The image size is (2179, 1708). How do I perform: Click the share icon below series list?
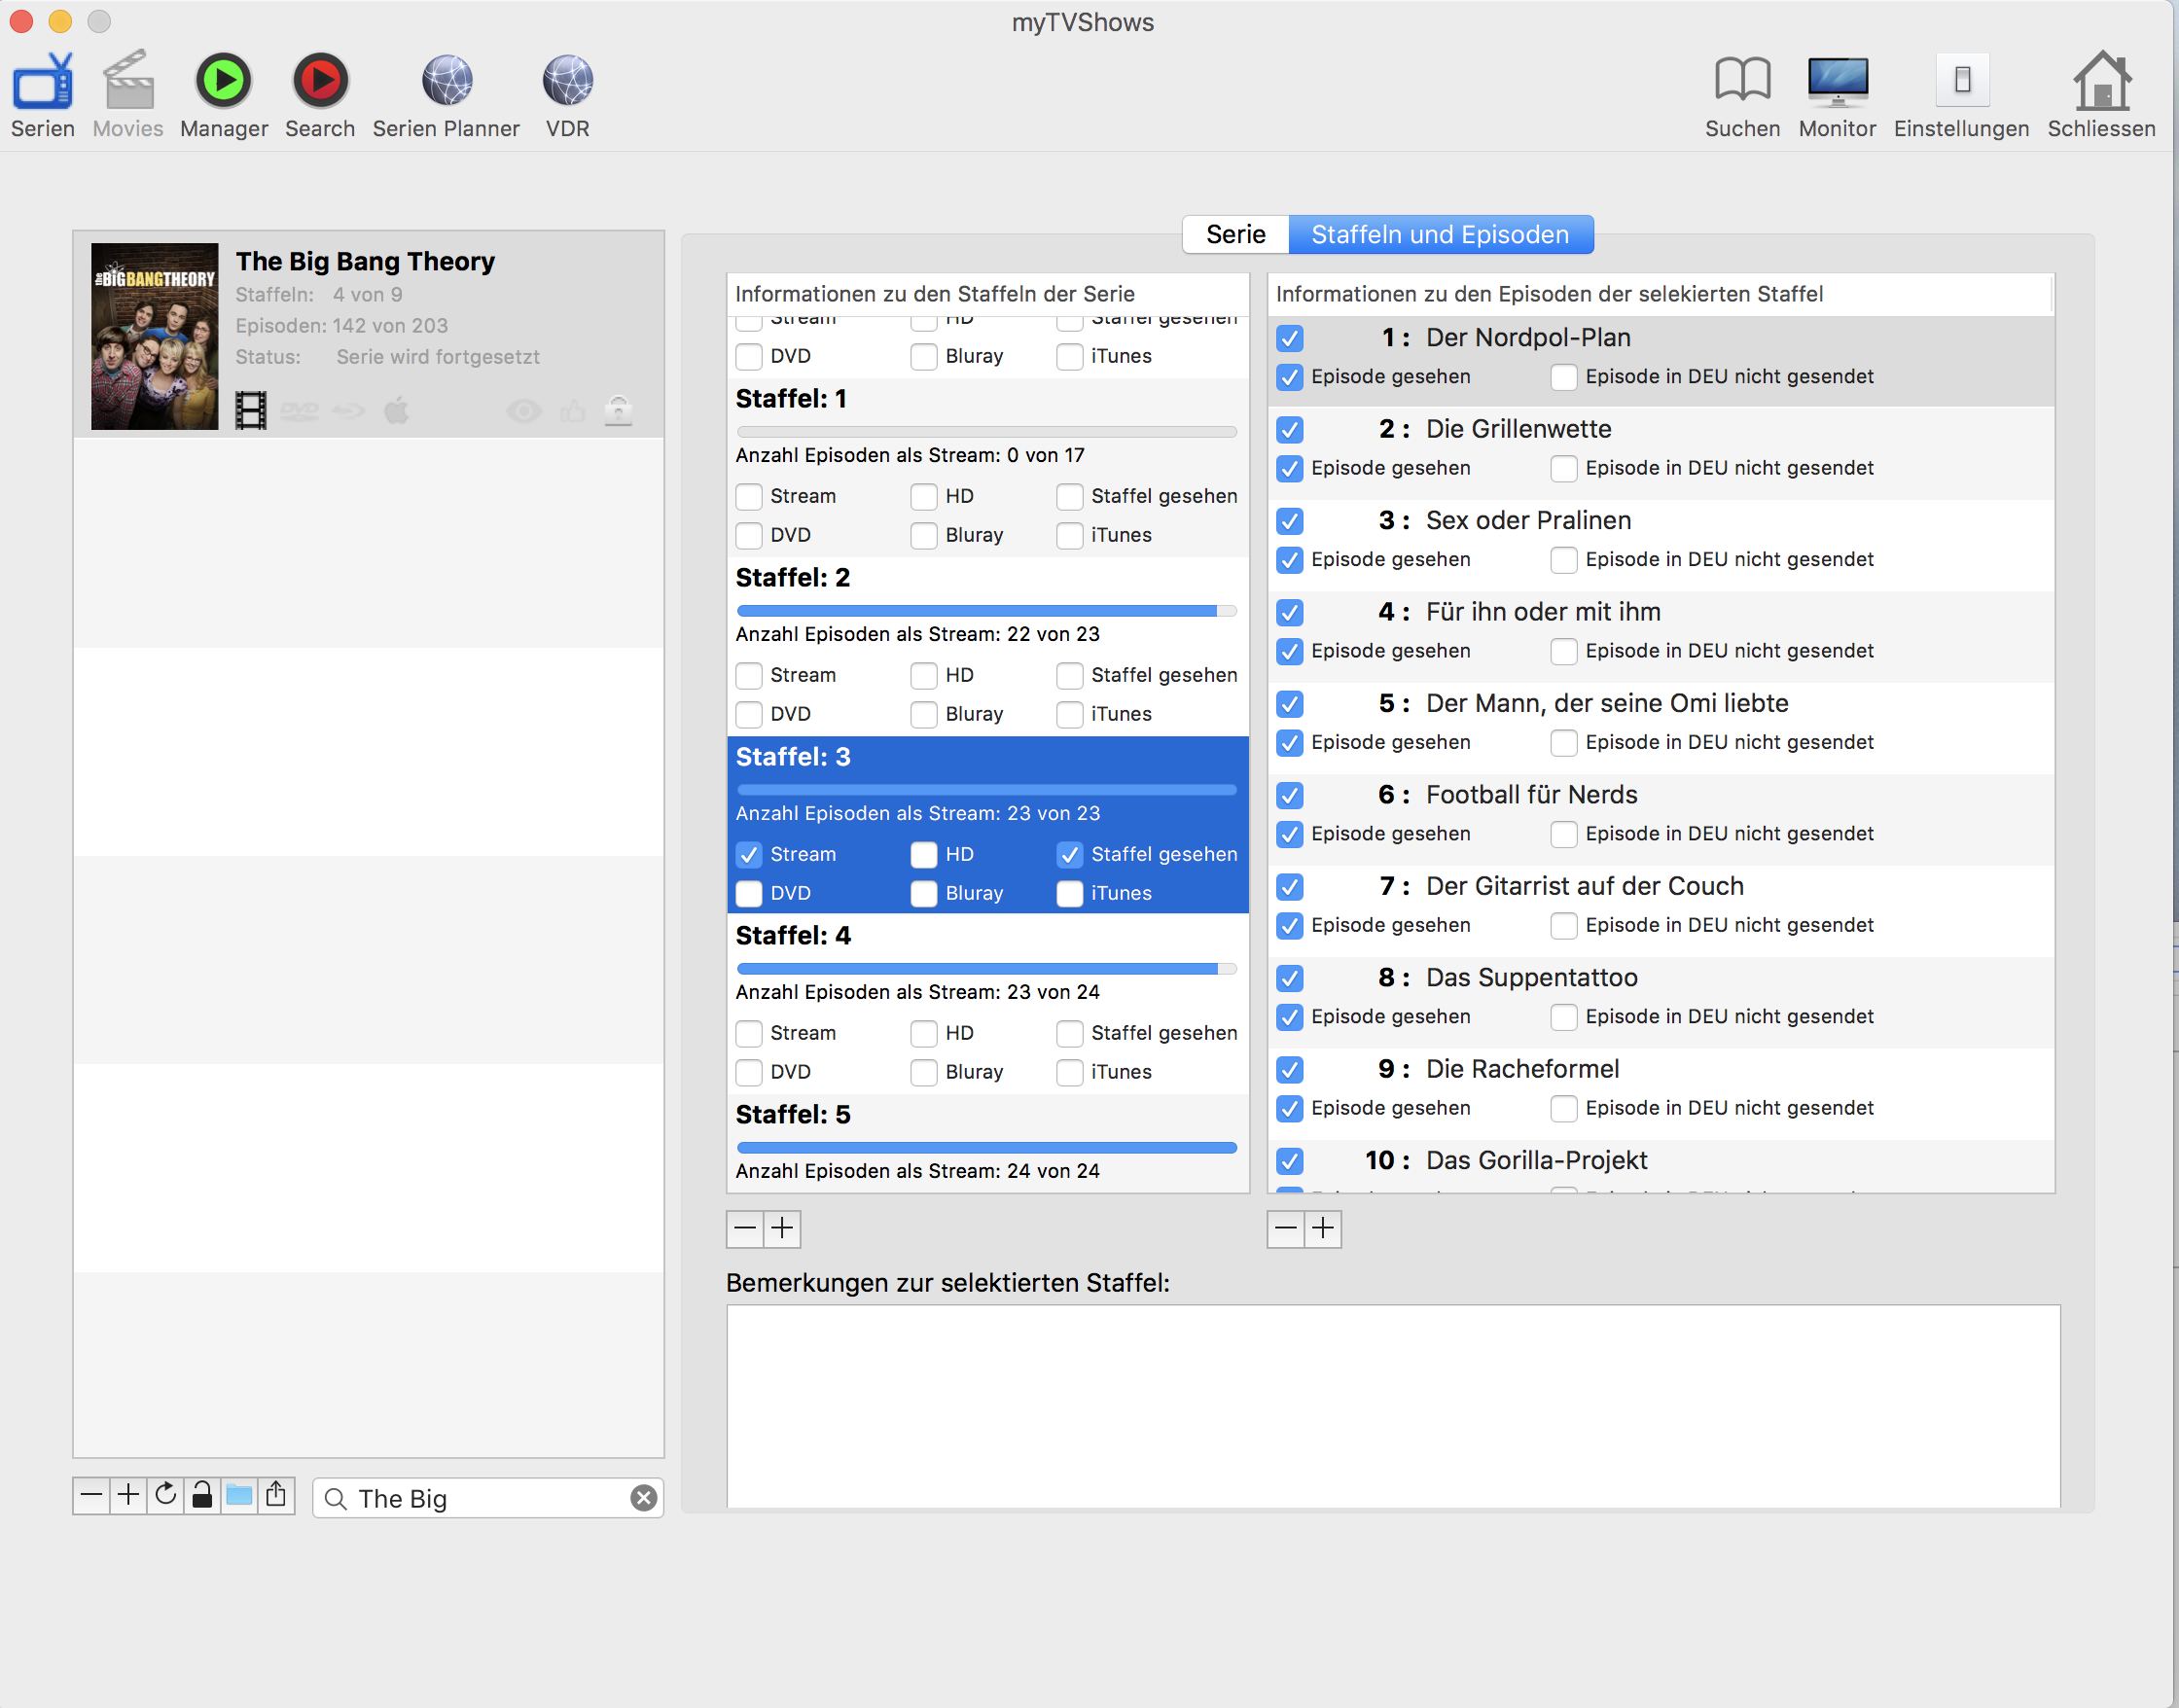pyautogui.click(x=276, y=1495)
